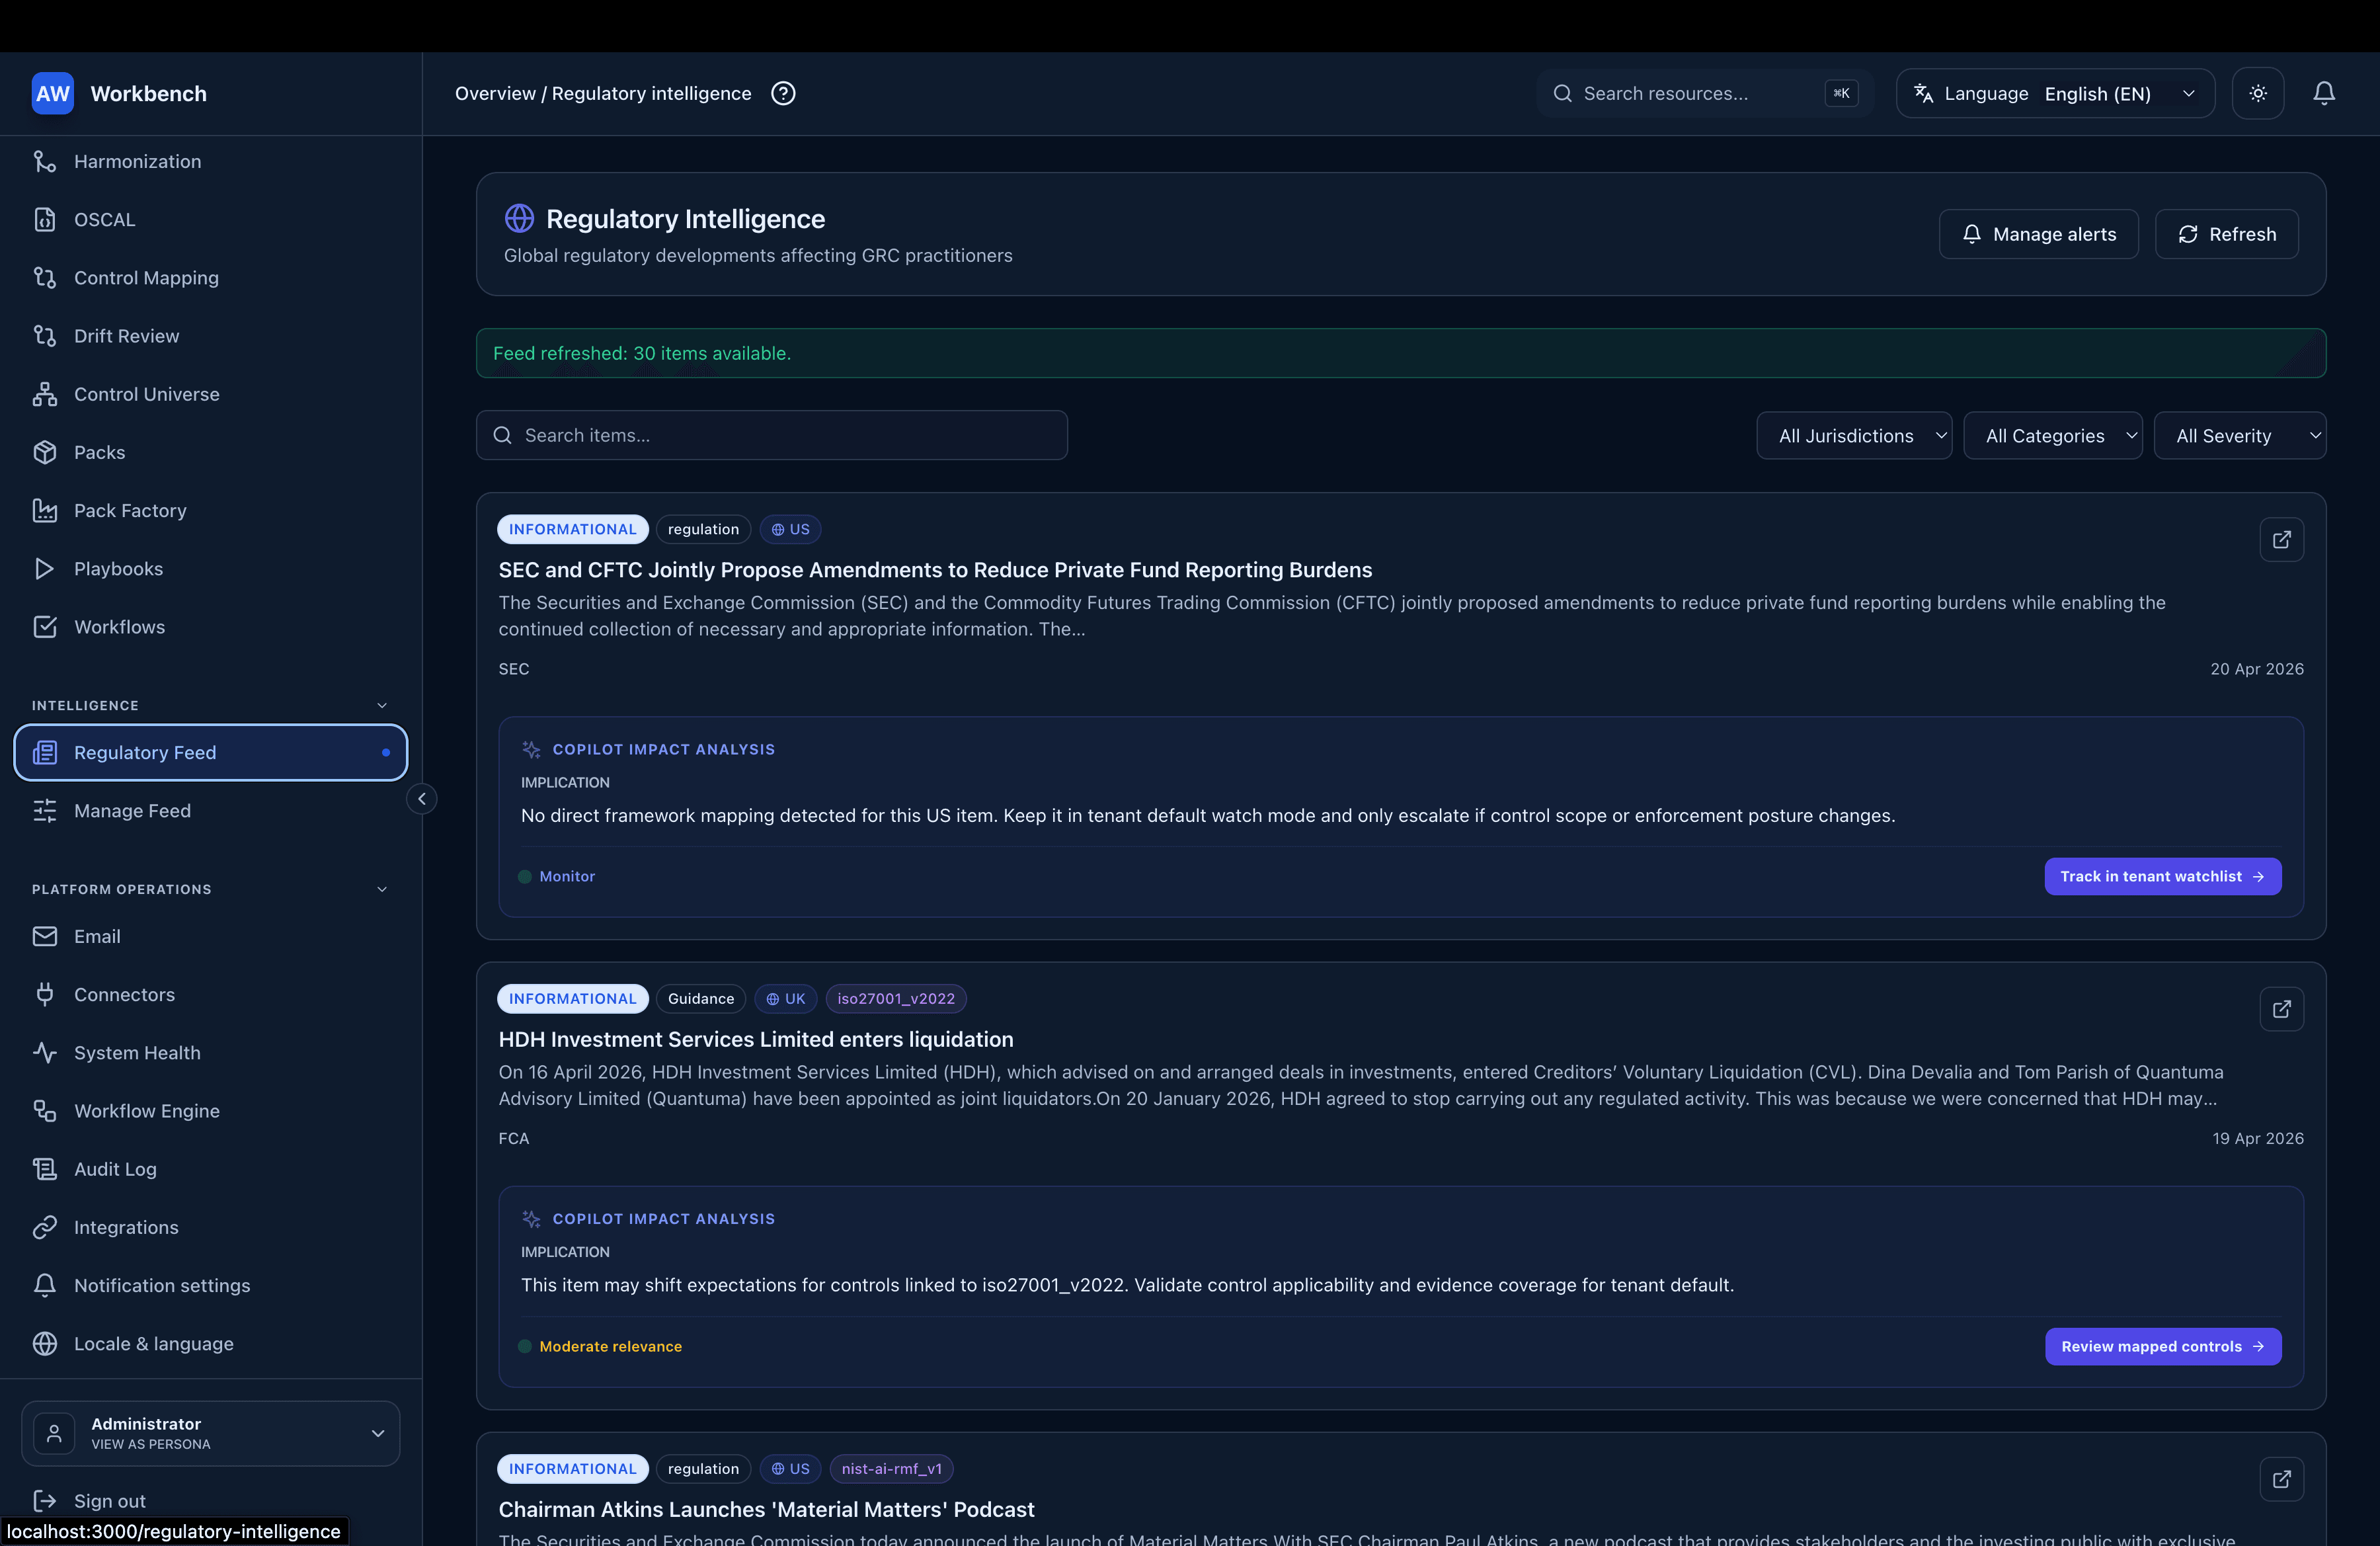Focus the Search resources field in header
Viewport: 2380px width, 1546px height.
point(1705,93)
